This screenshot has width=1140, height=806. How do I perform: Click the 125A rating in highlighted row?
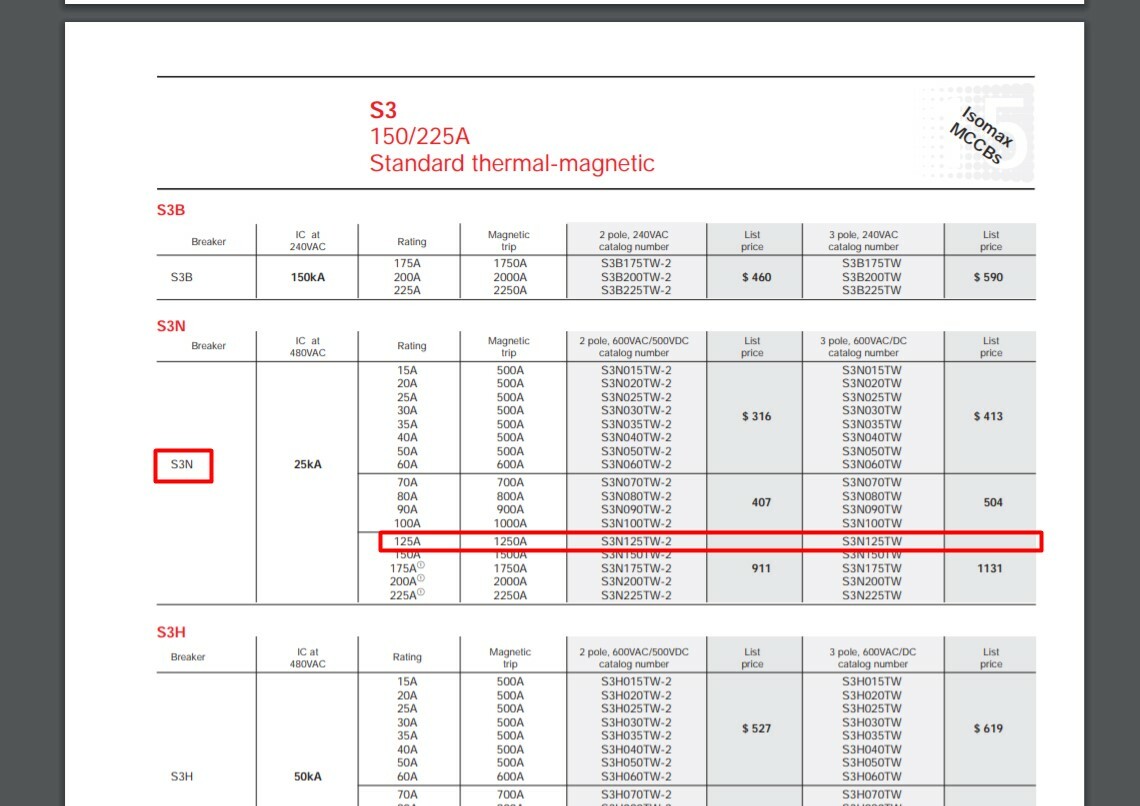click(x=407, y=541)
